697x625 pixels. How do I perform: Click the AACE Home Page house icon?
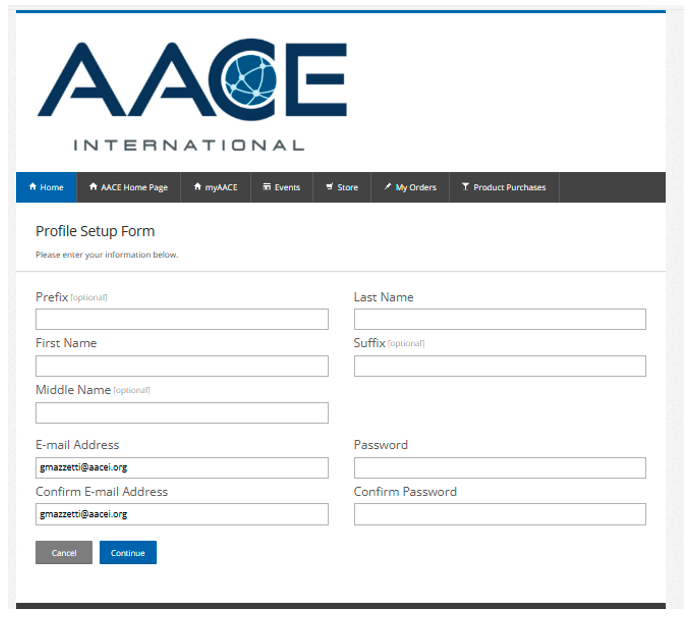93,187
